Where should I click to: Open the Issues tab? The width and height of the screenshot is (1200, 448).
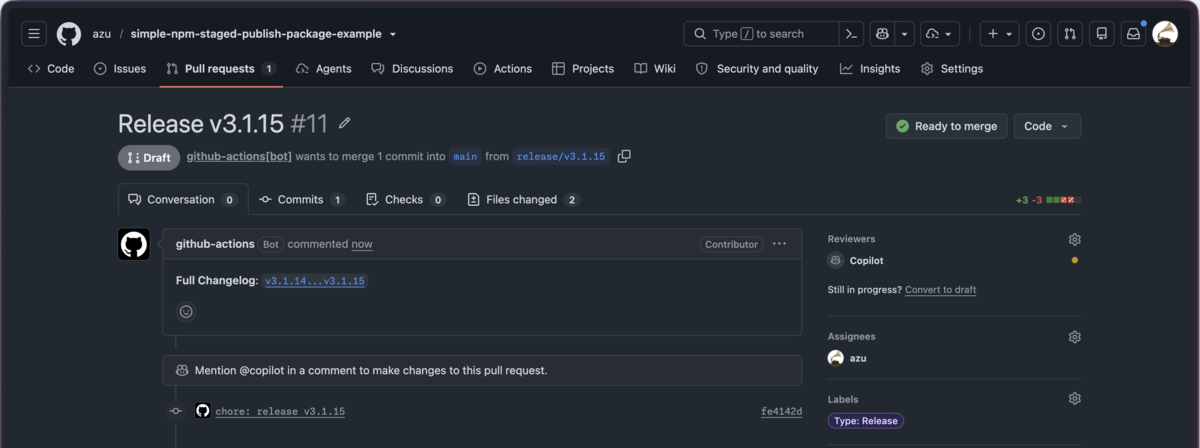point(120,69)
